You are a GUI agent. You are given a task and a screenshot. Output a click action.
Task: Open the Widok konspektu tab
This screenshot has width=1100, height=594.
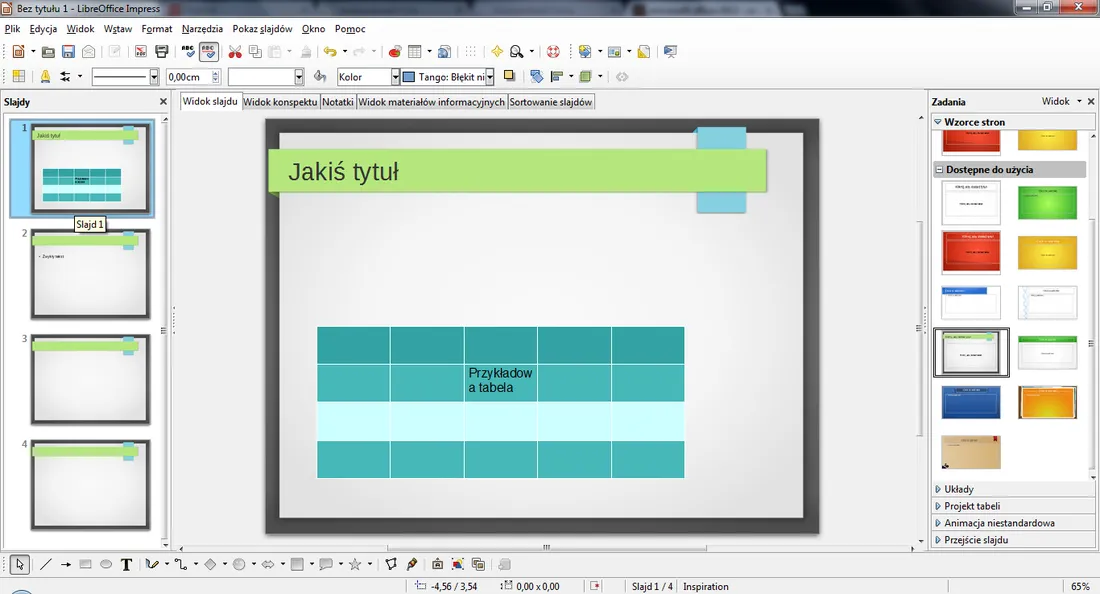(280, 102)
